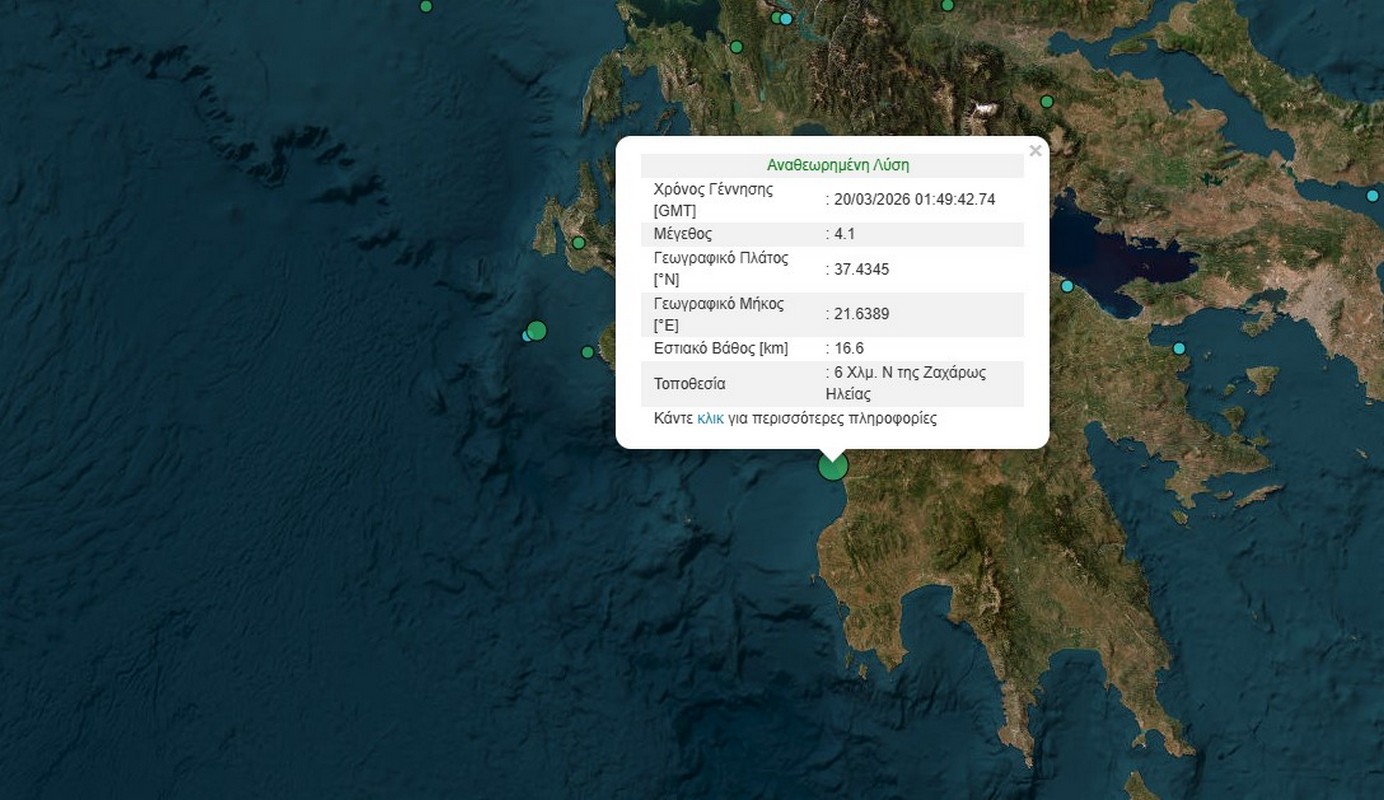This screenshot has height=800, width=1384.
Task: Click the magnitude value 4.1
Action: click(844, 234)
